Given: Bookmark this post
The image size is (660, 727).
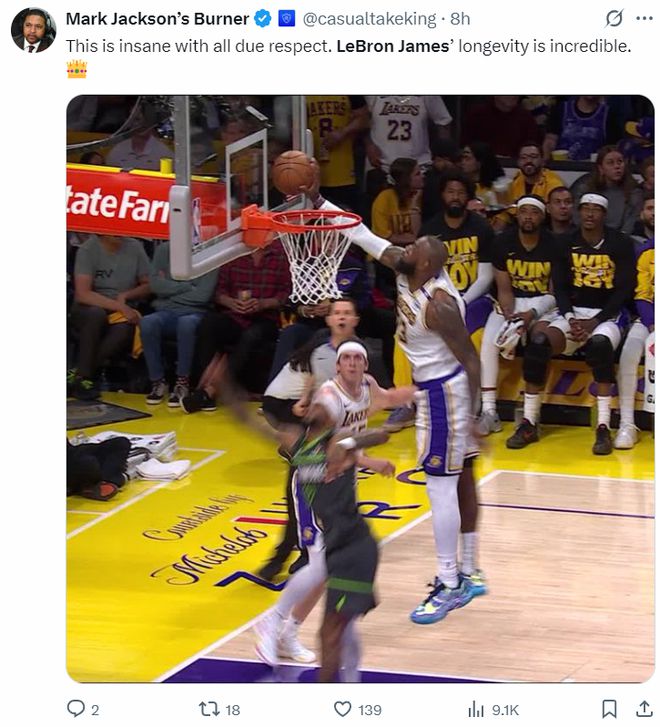Looking at the screenshot, I should [609, 709].
